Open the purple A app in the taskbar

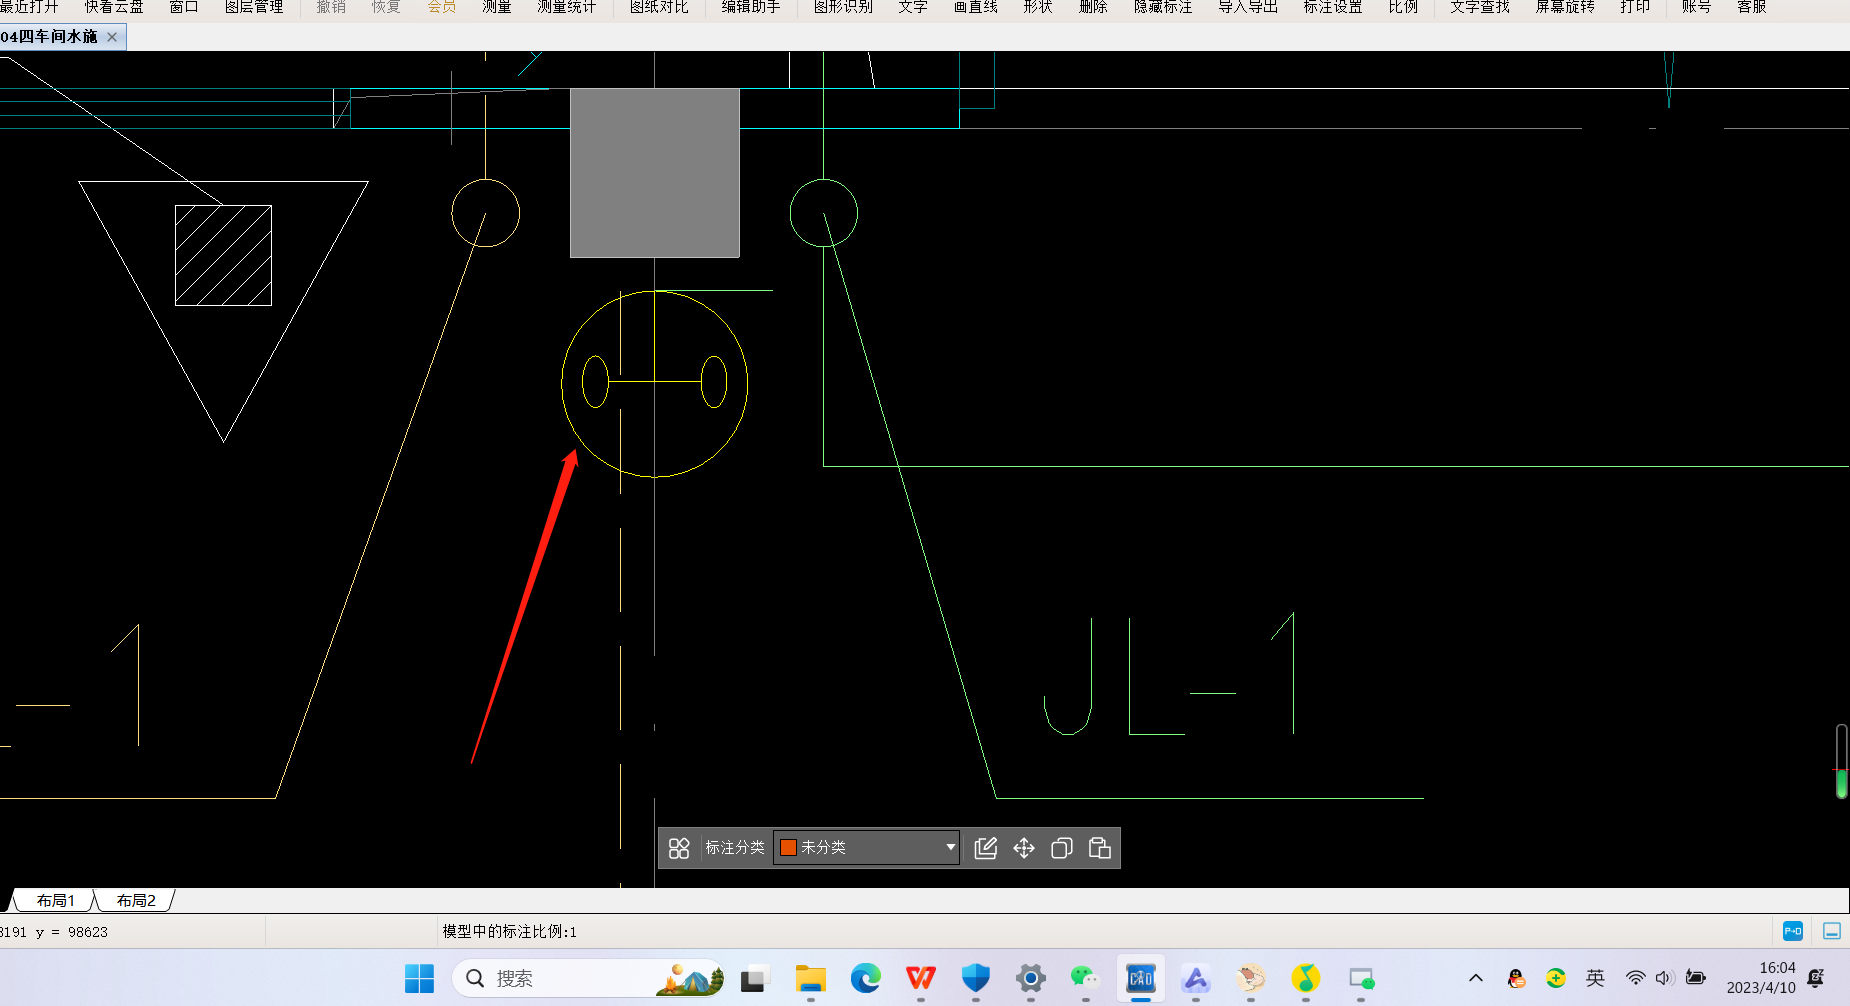pos(1196,978)
